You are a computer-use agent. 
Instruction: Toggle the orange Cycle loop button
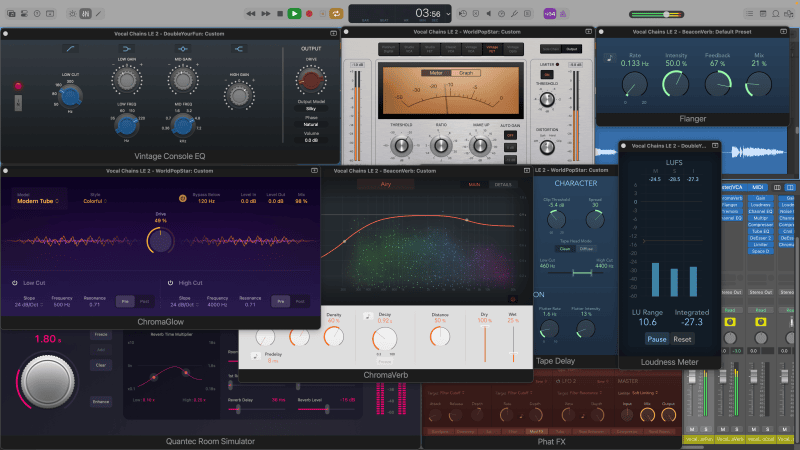pos(335,13)
